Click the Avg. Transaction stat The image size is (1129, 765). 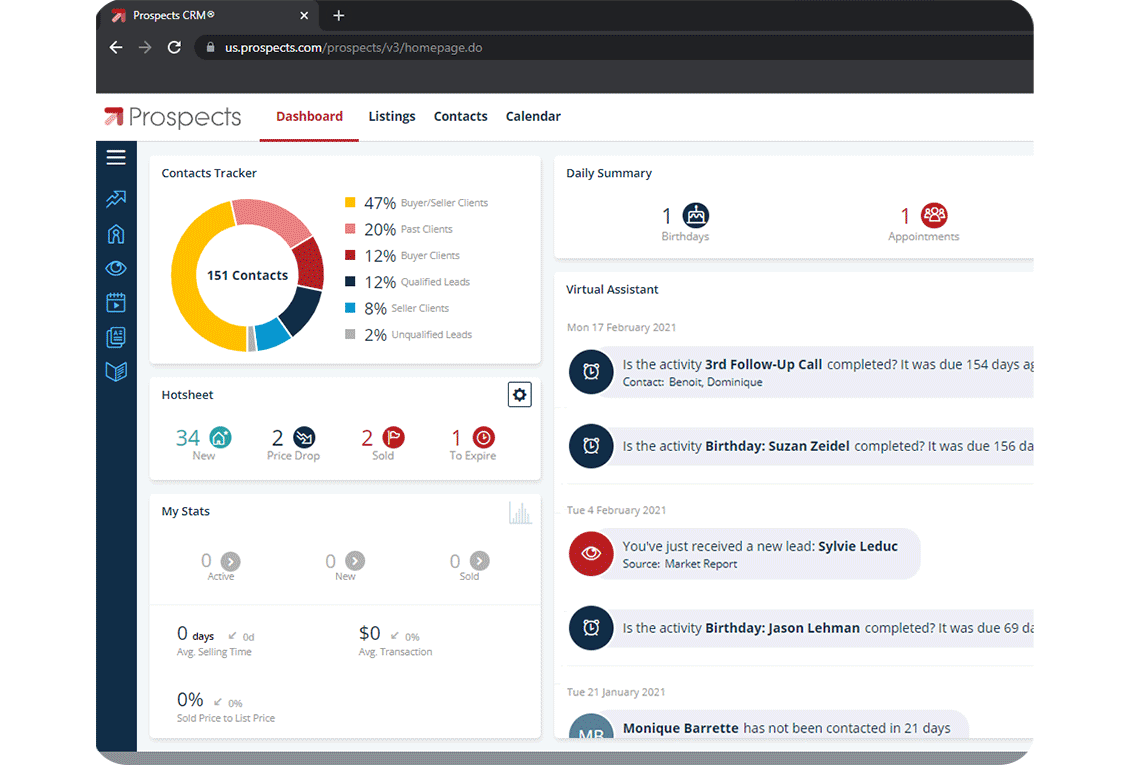395,642
